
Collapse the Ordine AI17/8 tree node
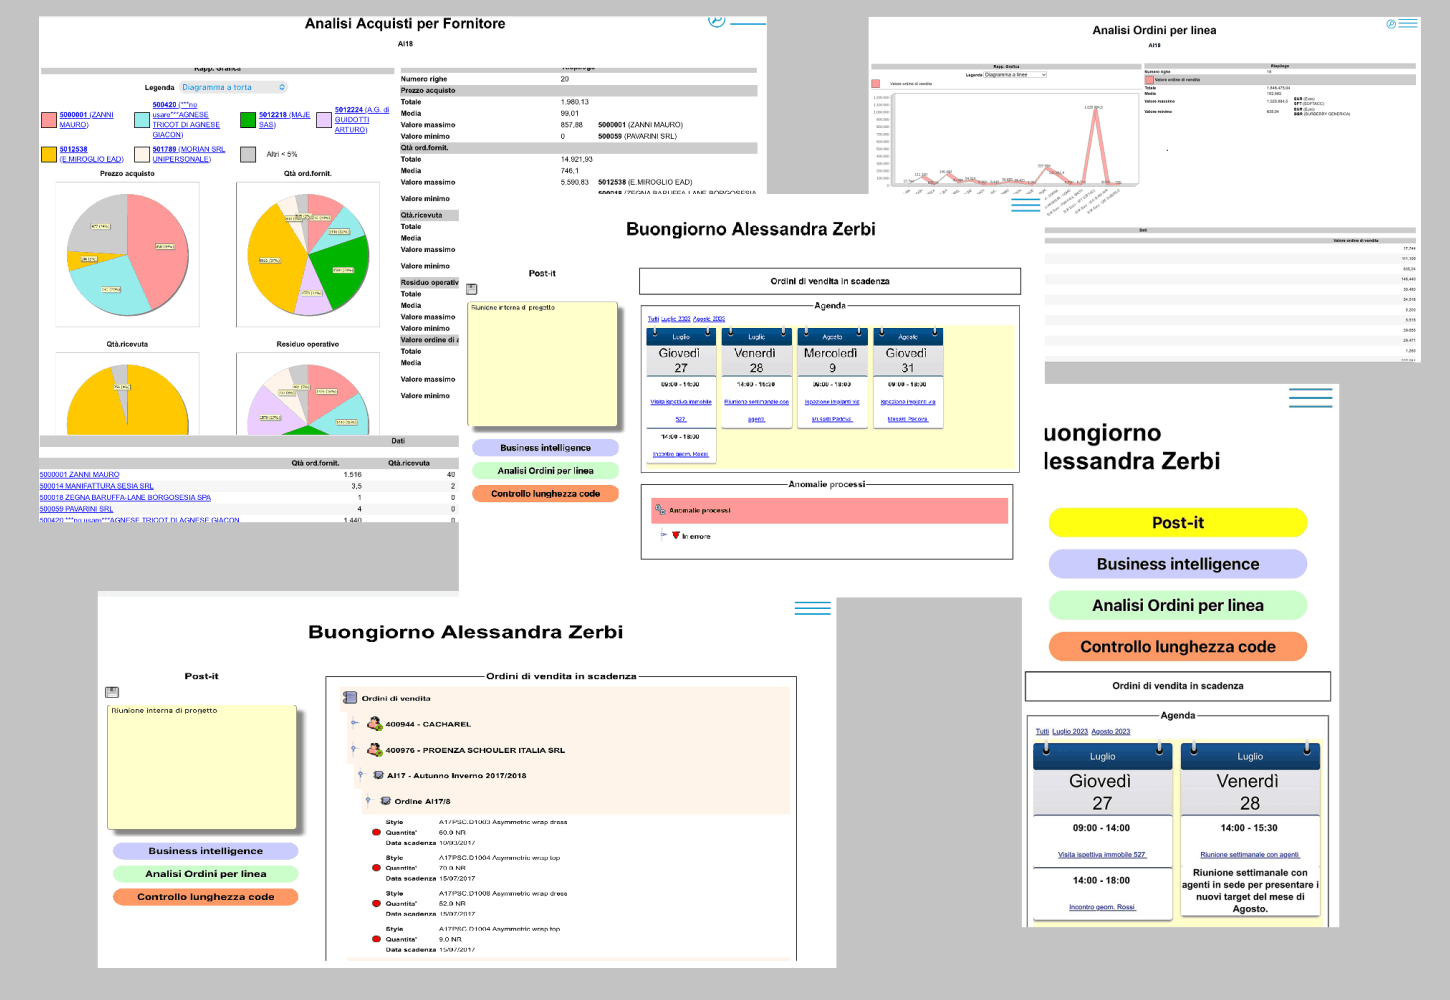[367, 800]
